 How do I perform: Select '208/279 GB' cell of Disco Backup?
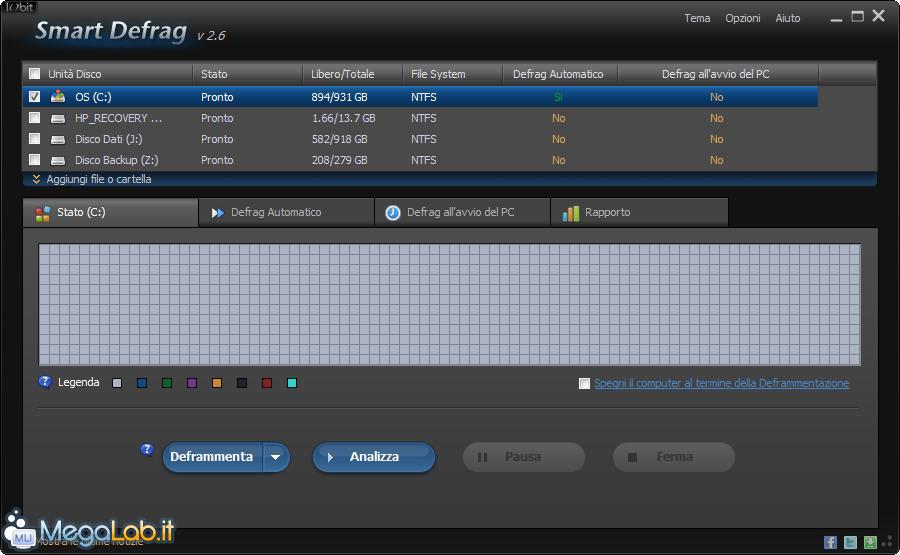[x=339, y=160]
